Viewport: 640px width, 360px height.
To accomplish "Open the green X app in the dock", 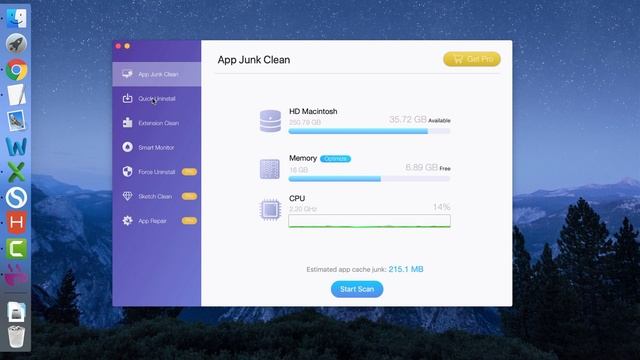I will tap(16, 172).
